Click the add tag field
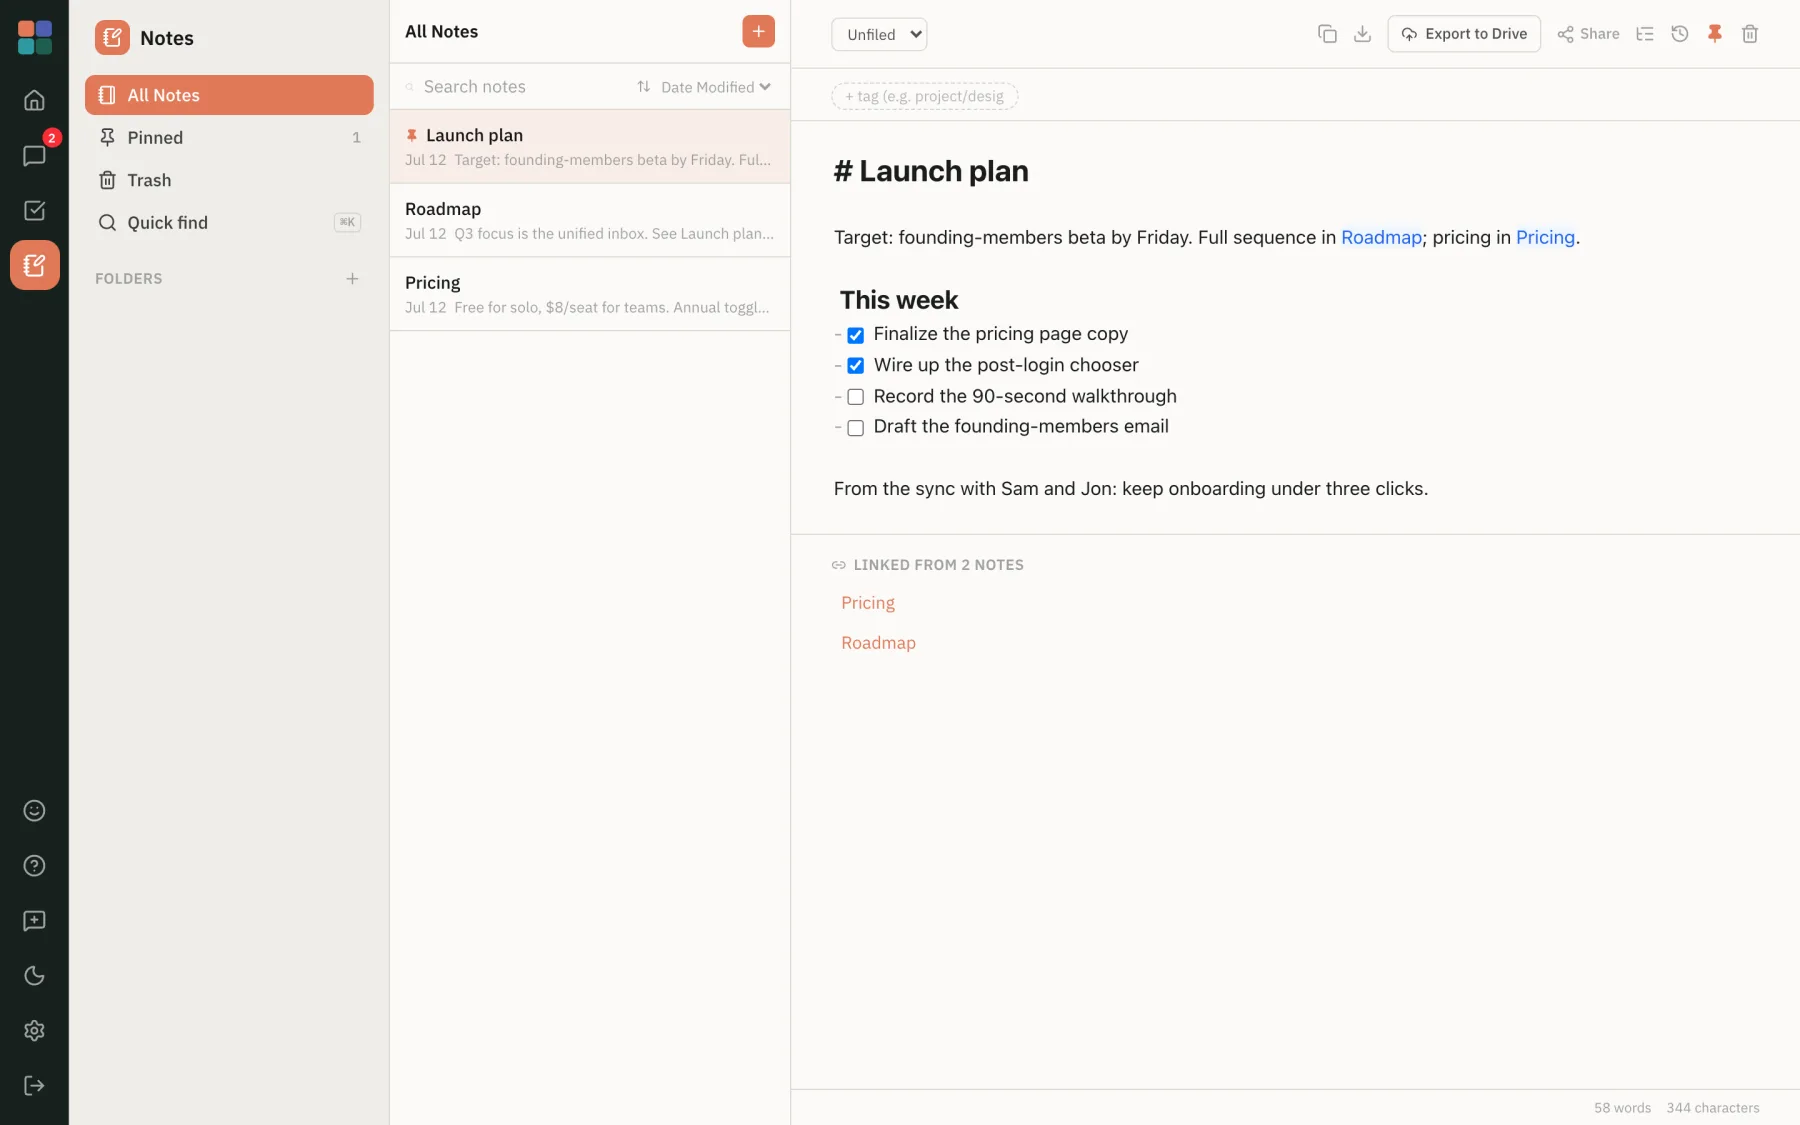This screenshot has height=1125, width=1800. [924, 96]
